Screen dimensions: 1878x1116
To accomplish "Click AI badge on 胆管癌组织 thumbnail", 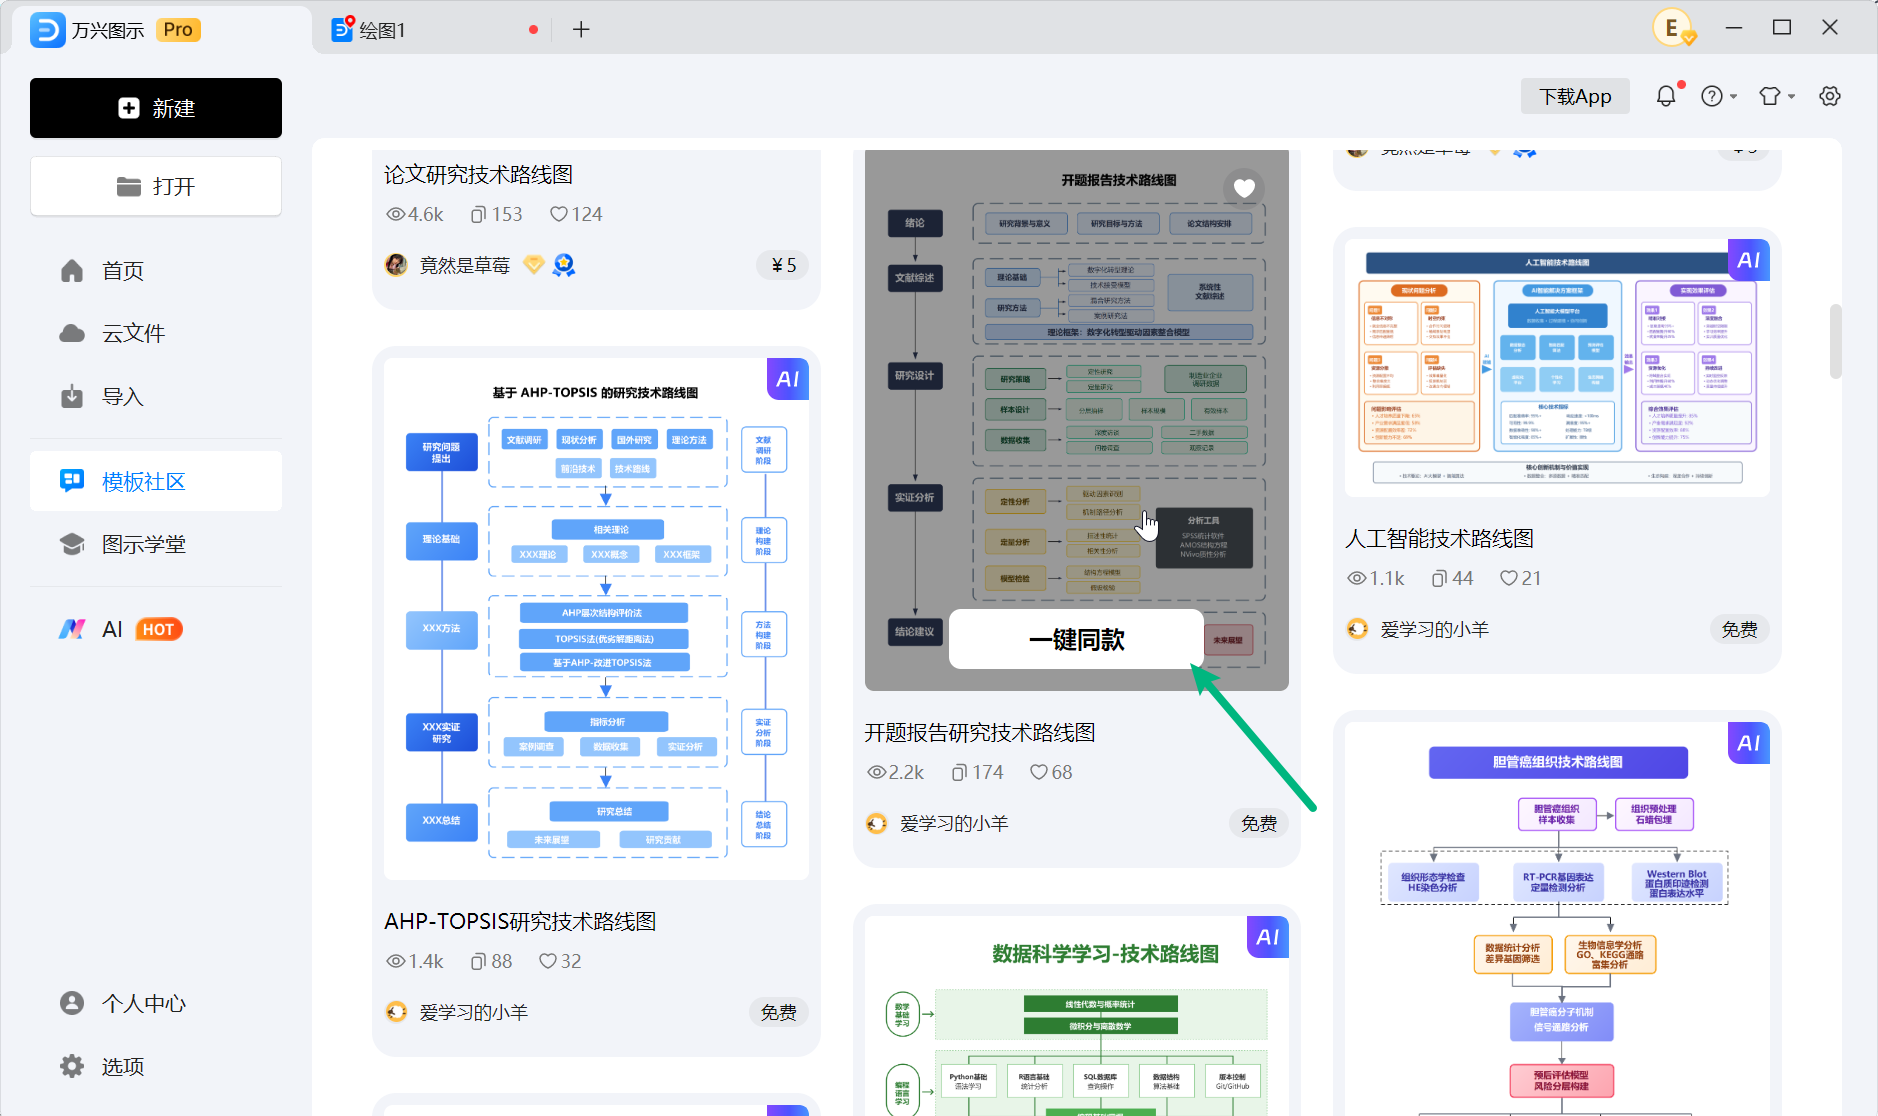I will 1749,743.
